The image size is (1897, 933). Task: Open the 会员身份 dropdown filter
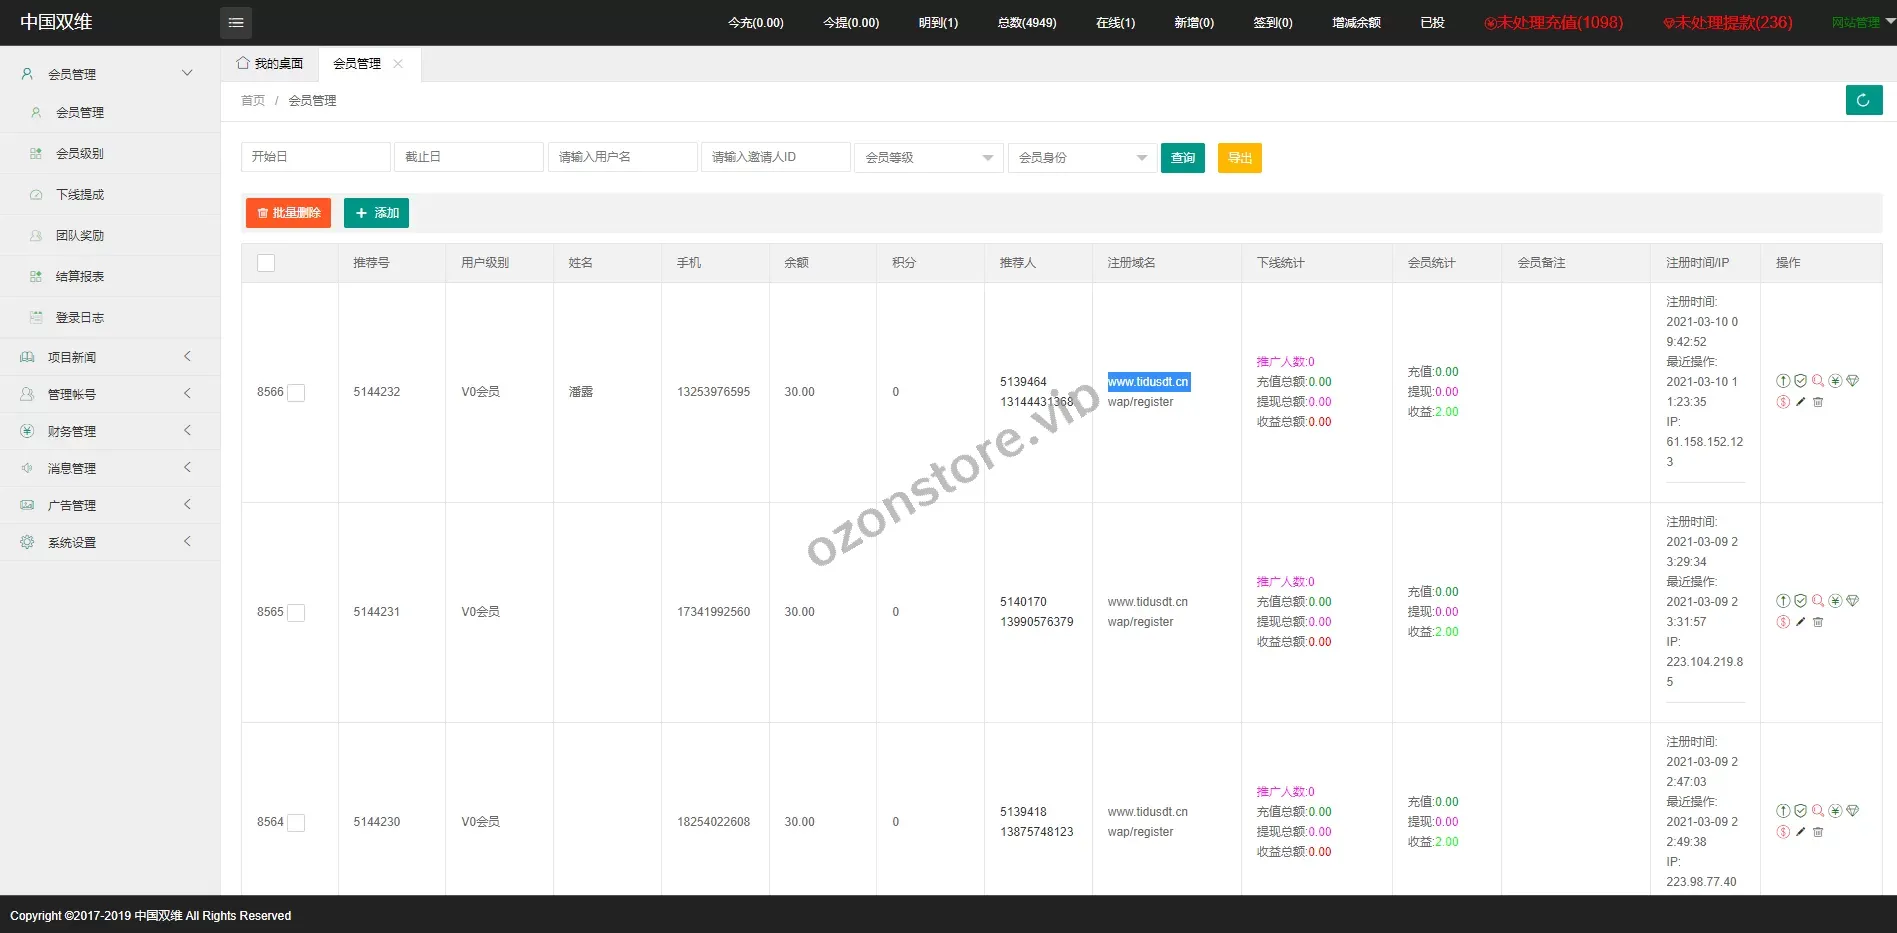1082,158
